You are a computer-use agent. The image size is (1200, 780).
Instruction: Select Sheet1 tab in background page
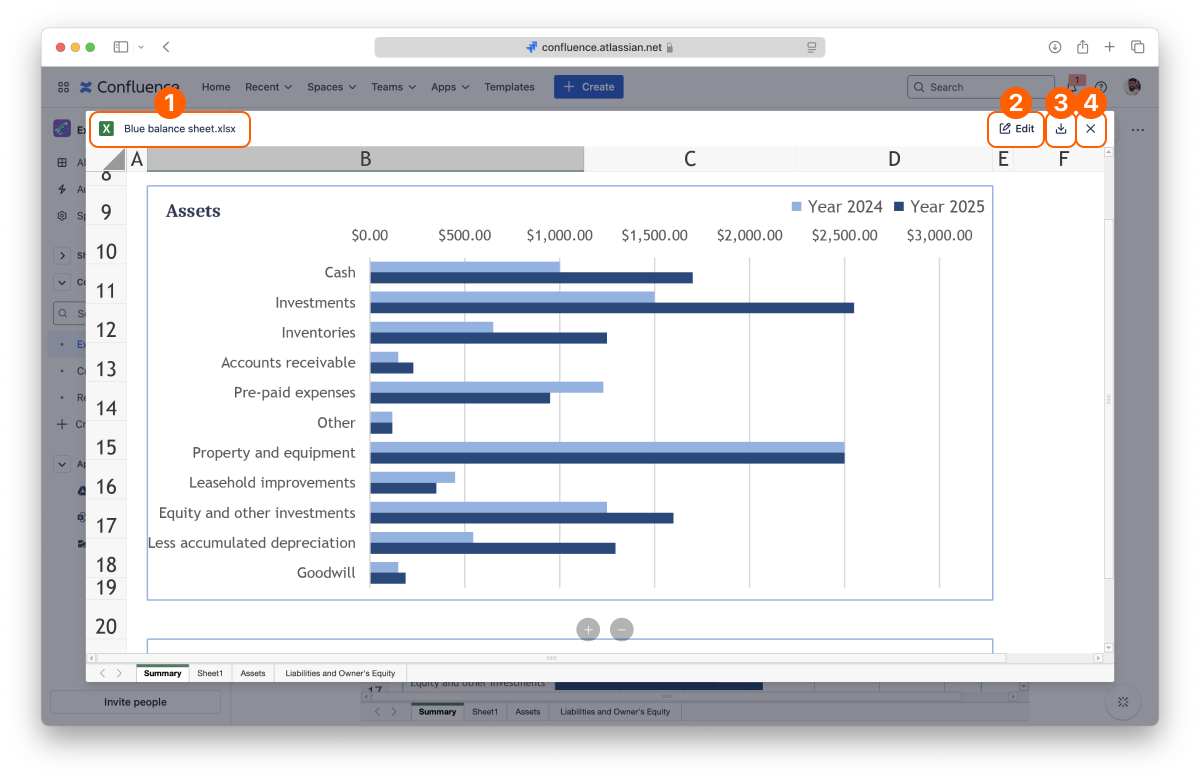click(485, 711)
